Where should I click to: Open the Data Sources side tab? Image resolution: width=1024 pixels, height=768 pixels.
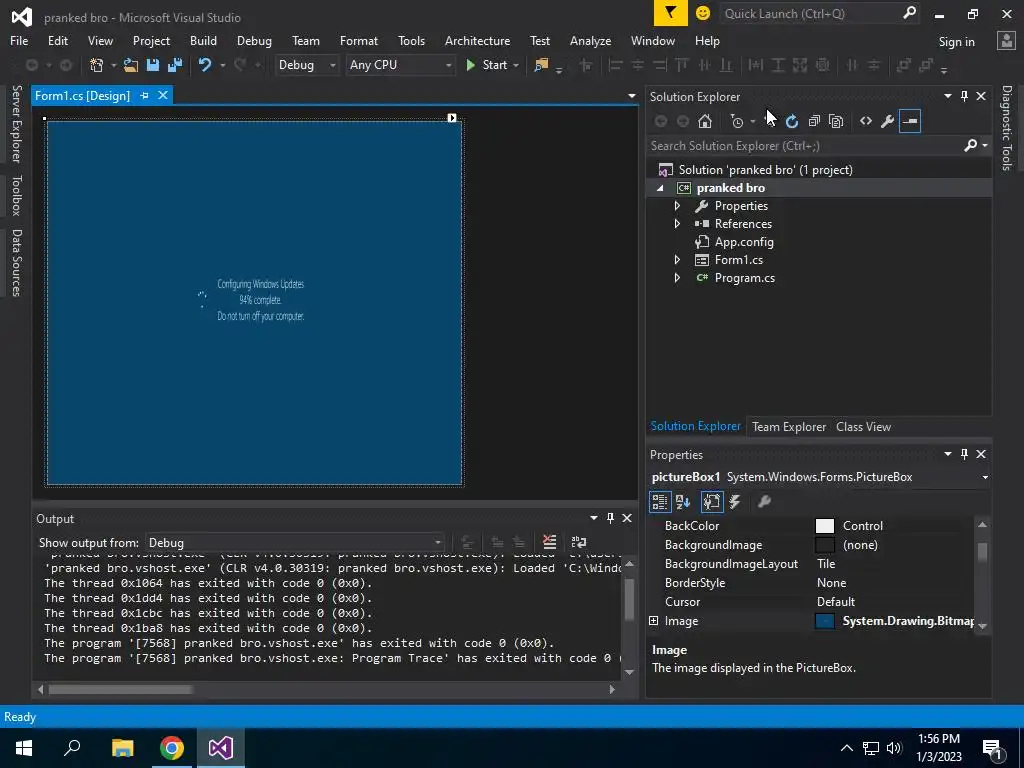16,263
